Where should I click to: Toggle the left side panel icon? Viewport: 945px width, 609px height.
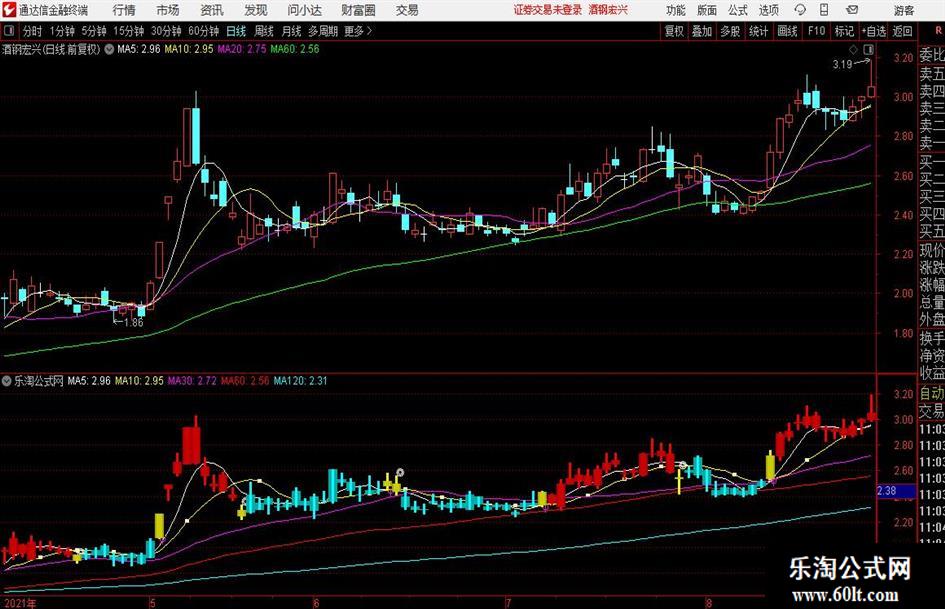click(x=8, y=31)
